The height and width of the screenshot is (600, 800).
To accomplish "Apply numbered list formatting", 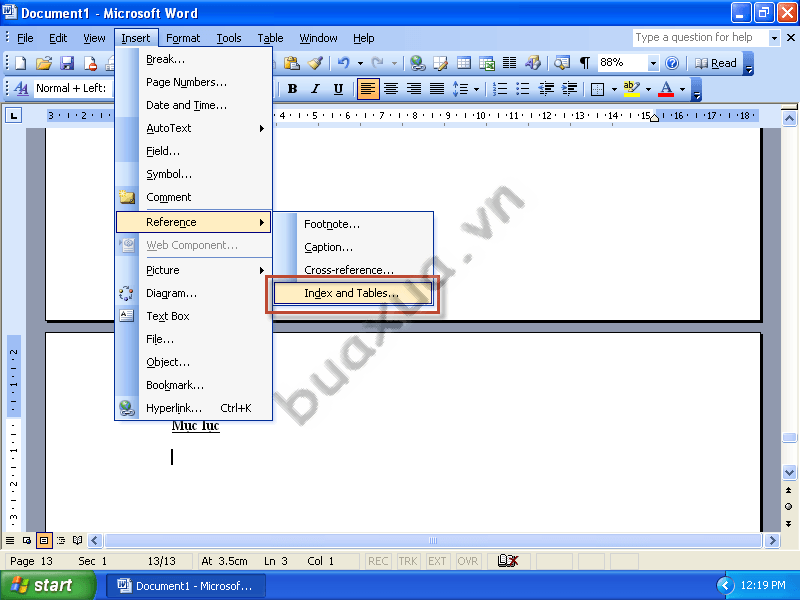I will tap(499, 89).
